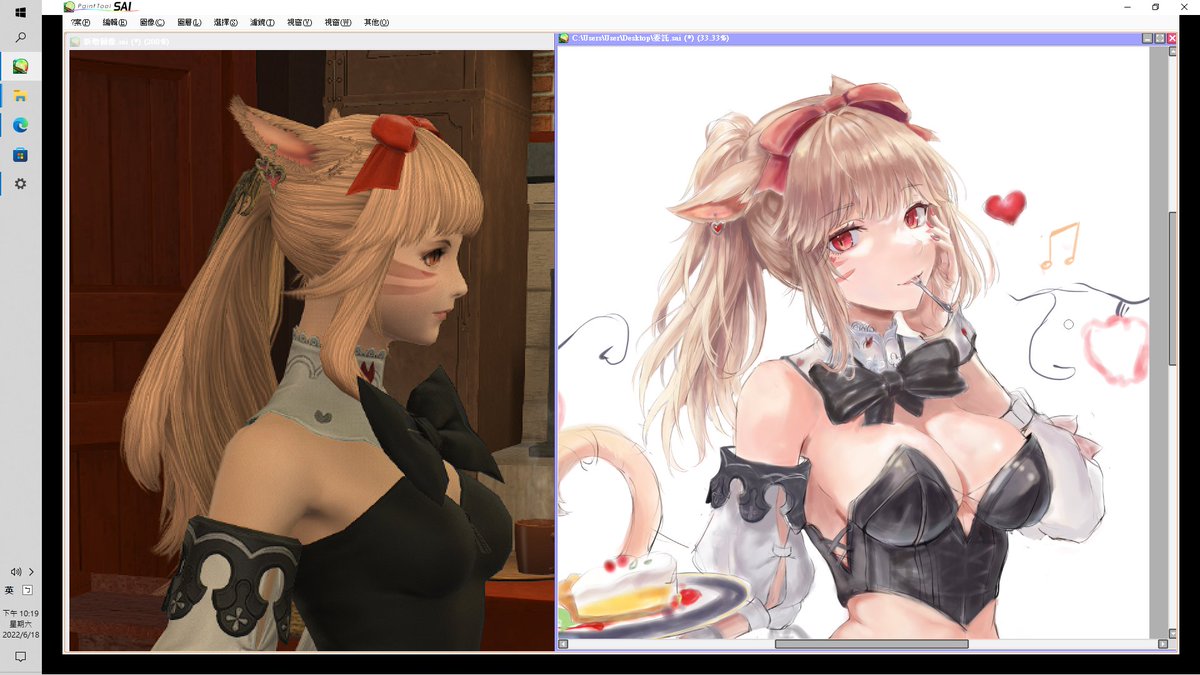
Task: Click the scroll right arrow in drawing window
Action: (1162, 644)
